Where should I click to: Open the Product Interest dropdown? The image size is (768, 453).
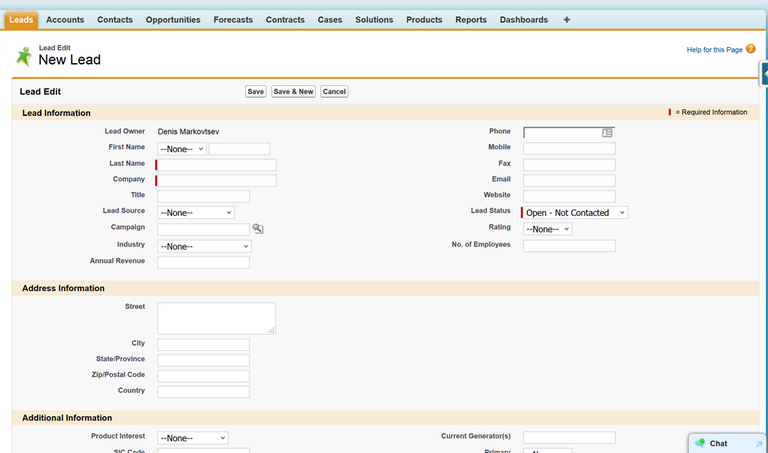point(192,438)
